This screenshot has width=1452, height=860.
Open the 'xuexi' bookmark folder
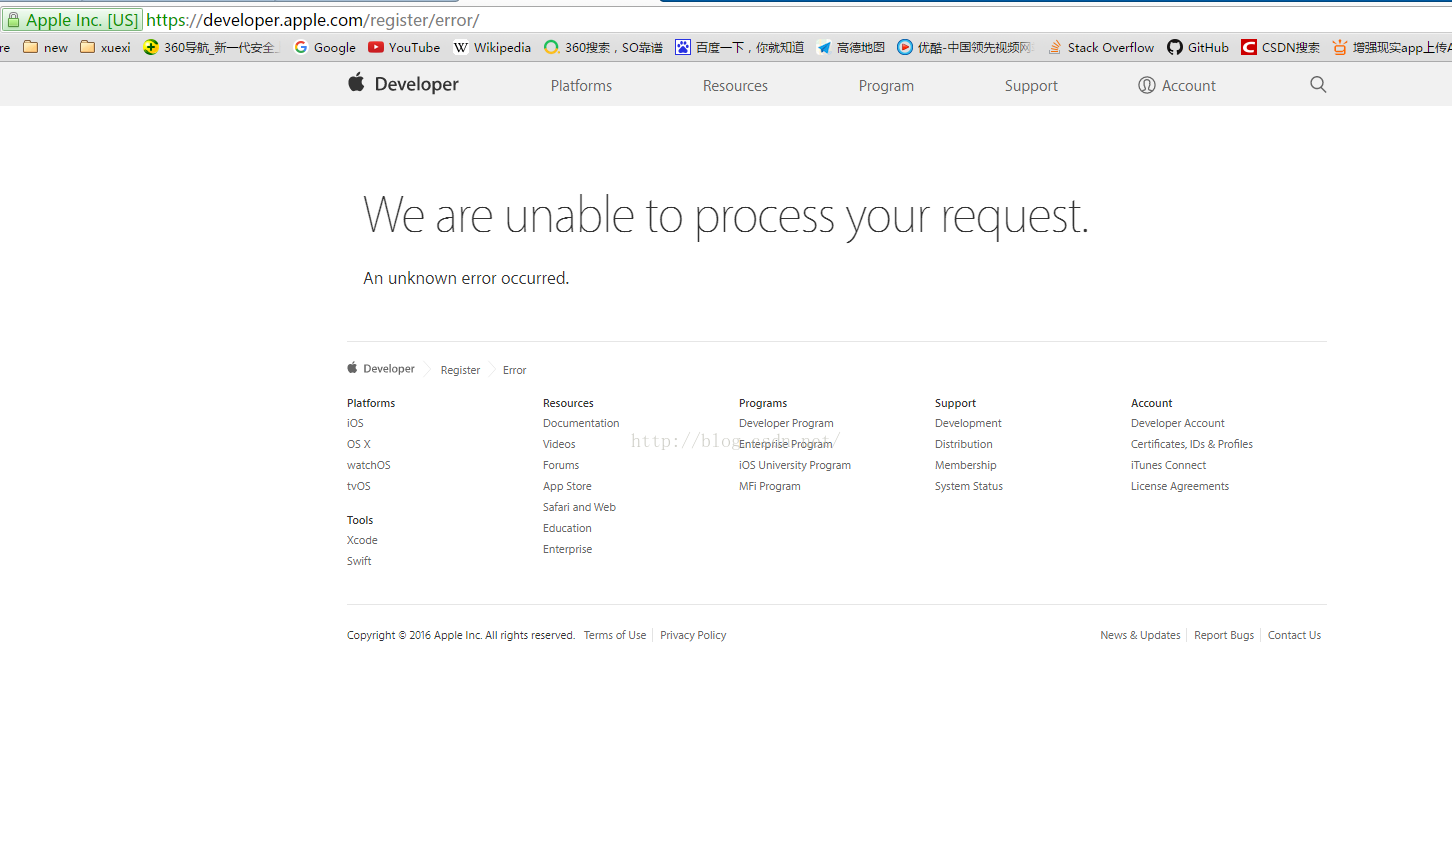tap(105, 47)
